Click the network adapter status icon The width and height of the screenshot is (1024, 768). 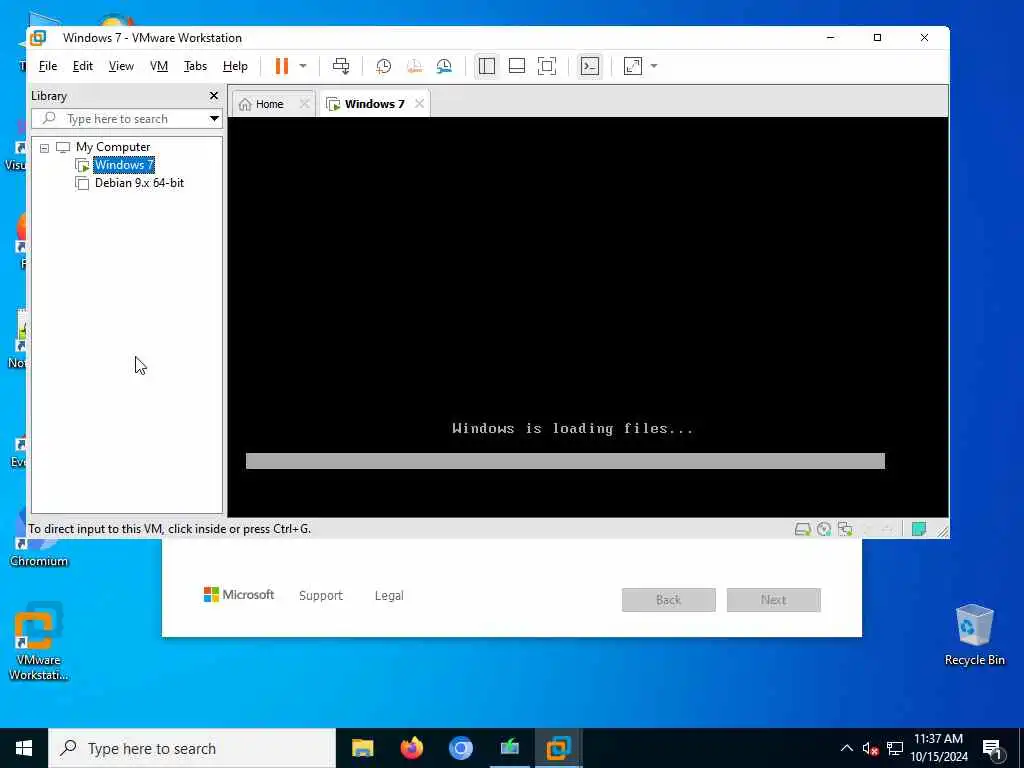coord(845,529)
